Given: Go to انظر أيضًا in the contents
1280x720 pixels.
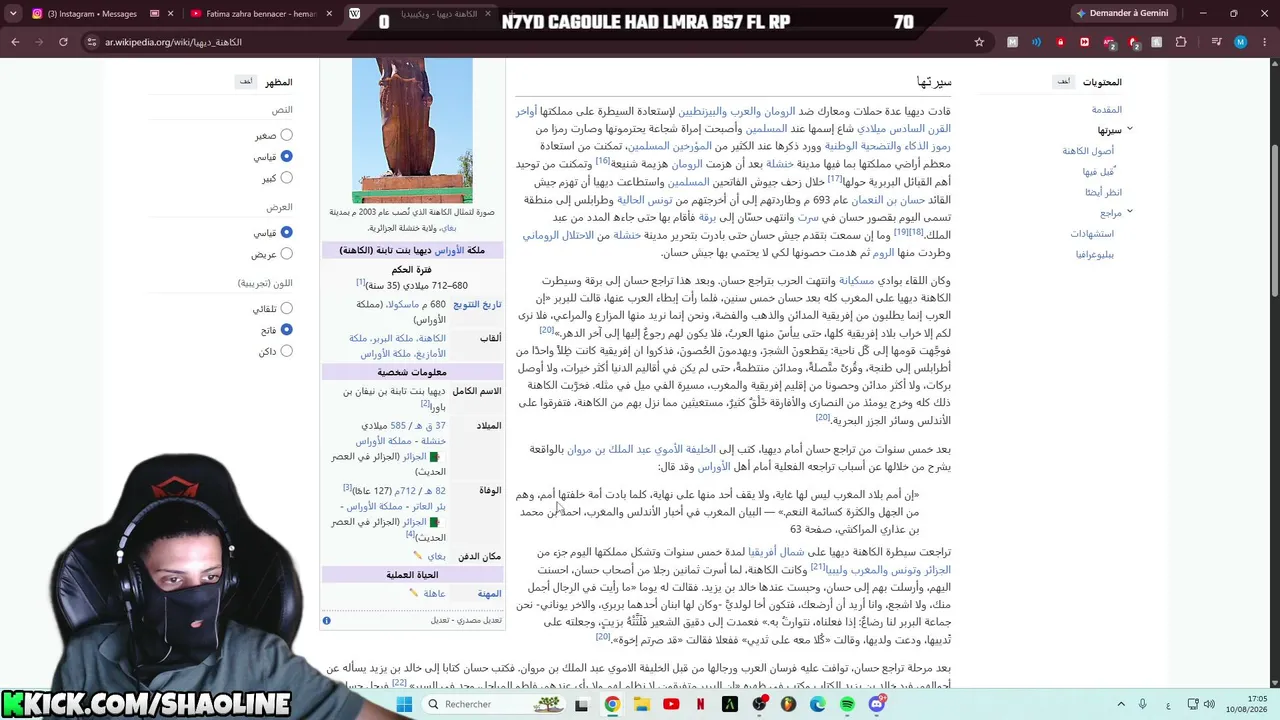Looking at the screenshot, I should click(x=1103, y=192).
